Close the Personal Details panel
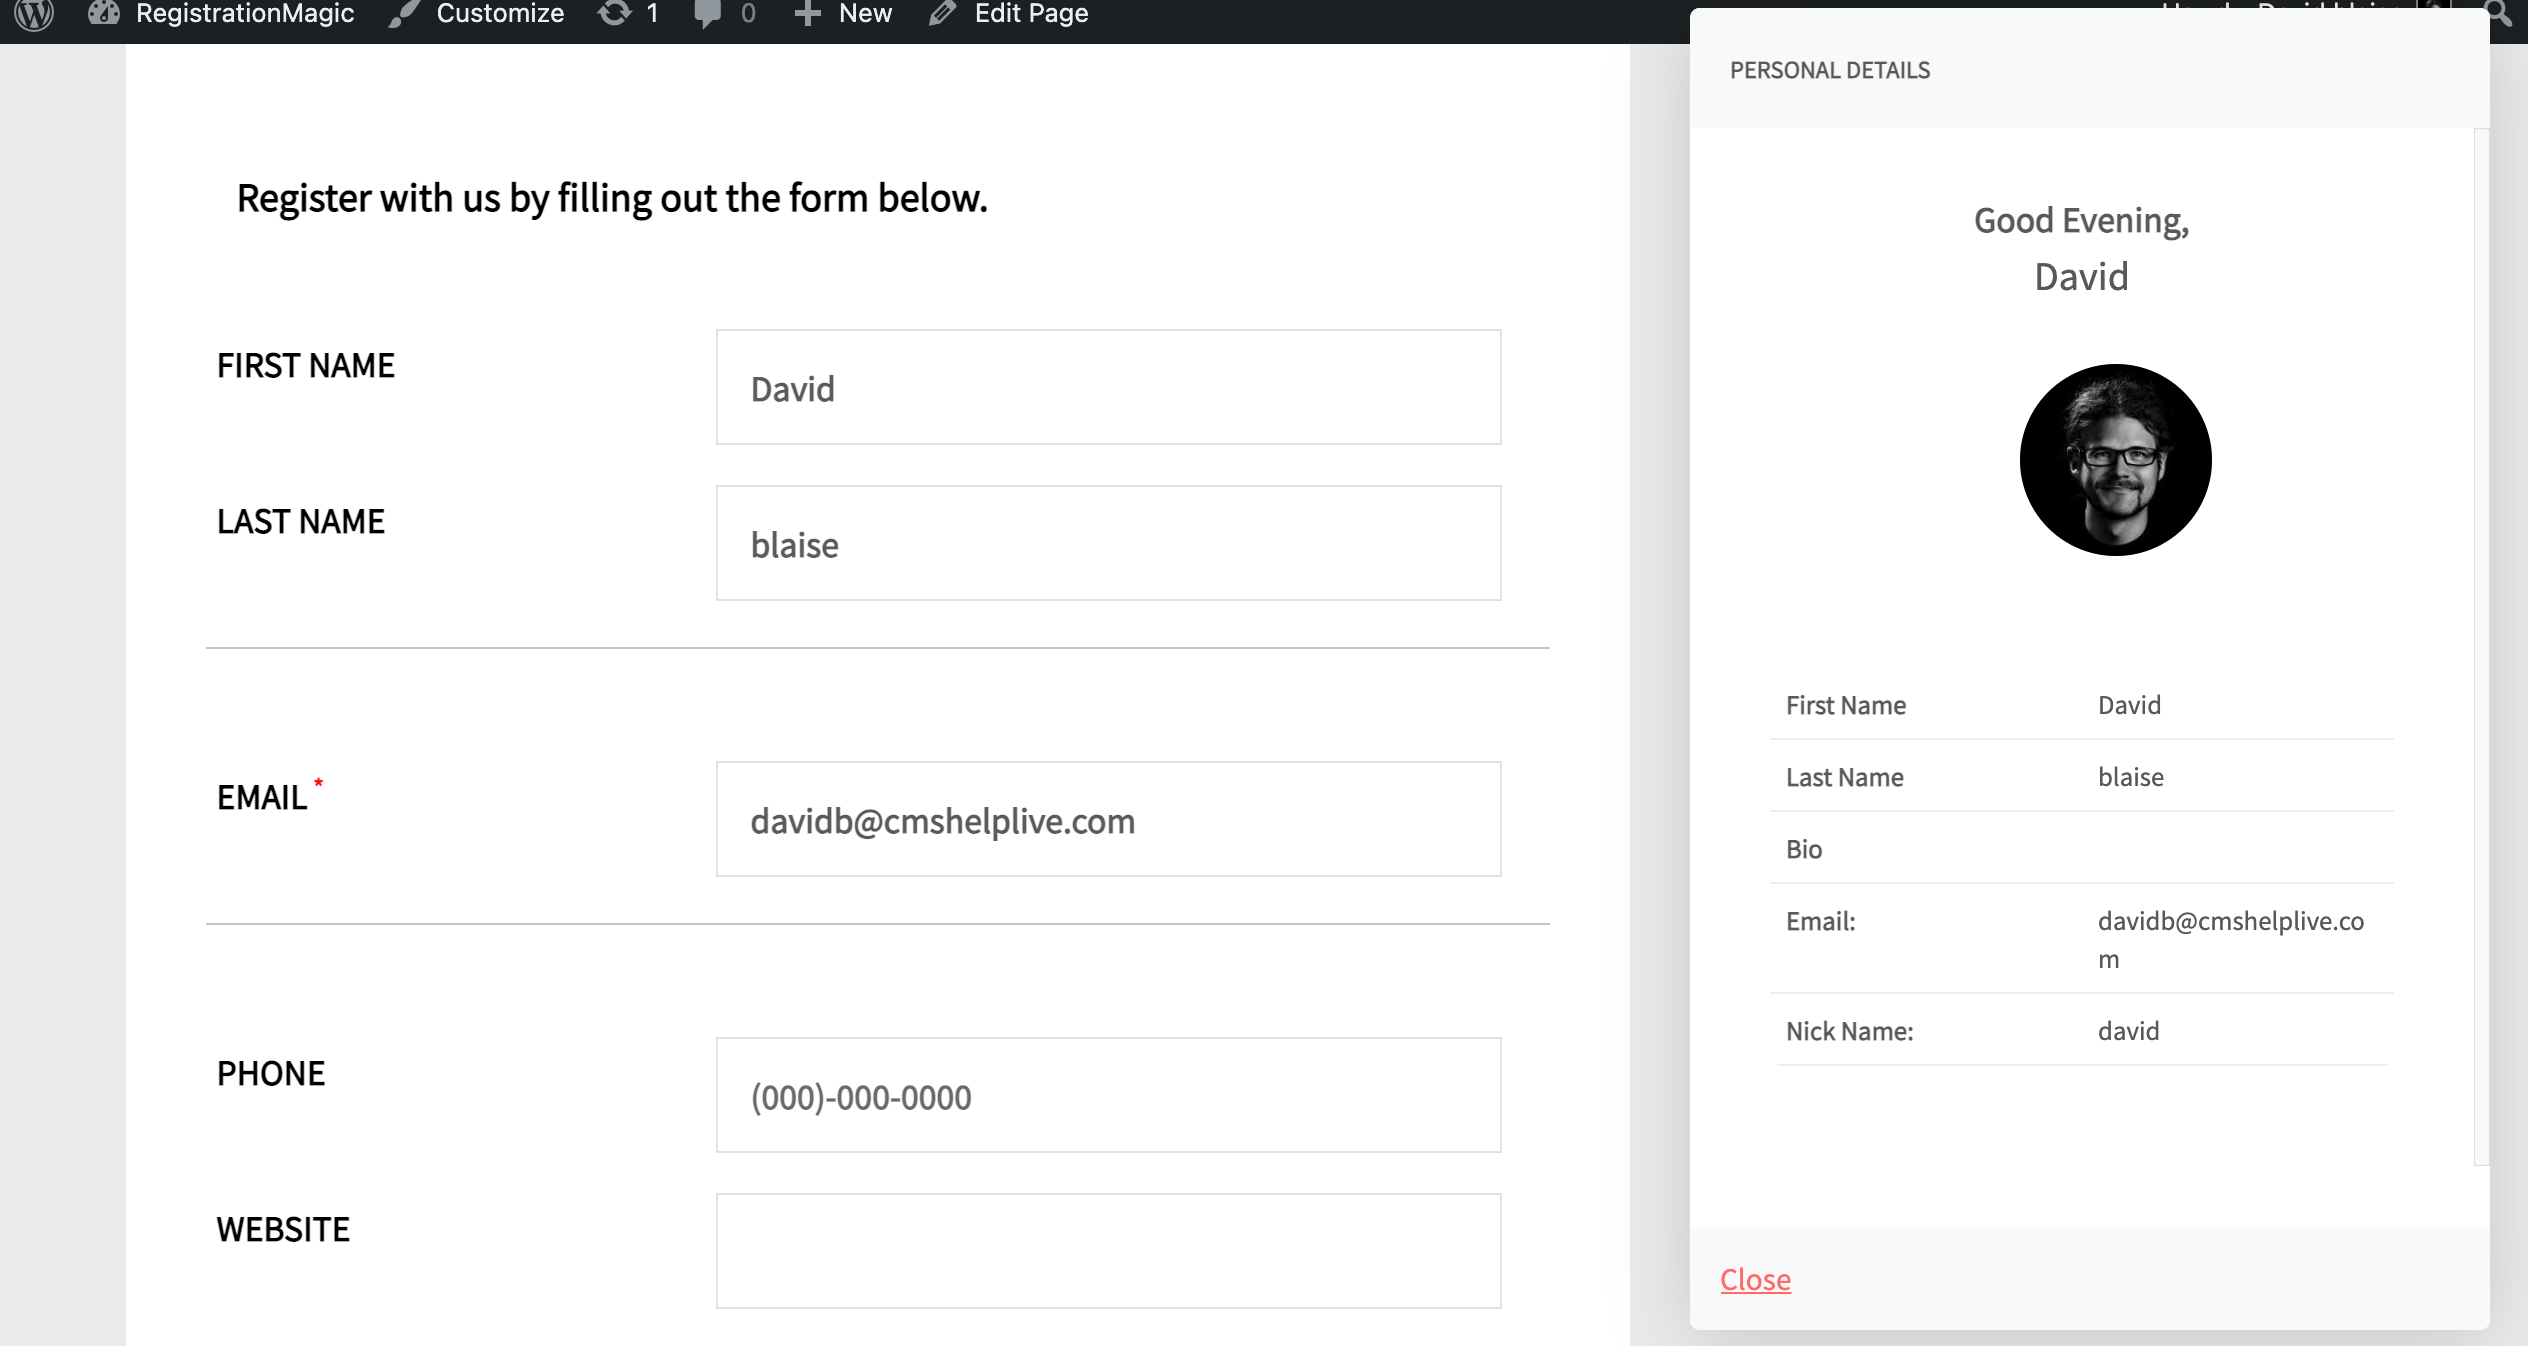2528x1346 pixels. [1757, 1279]
